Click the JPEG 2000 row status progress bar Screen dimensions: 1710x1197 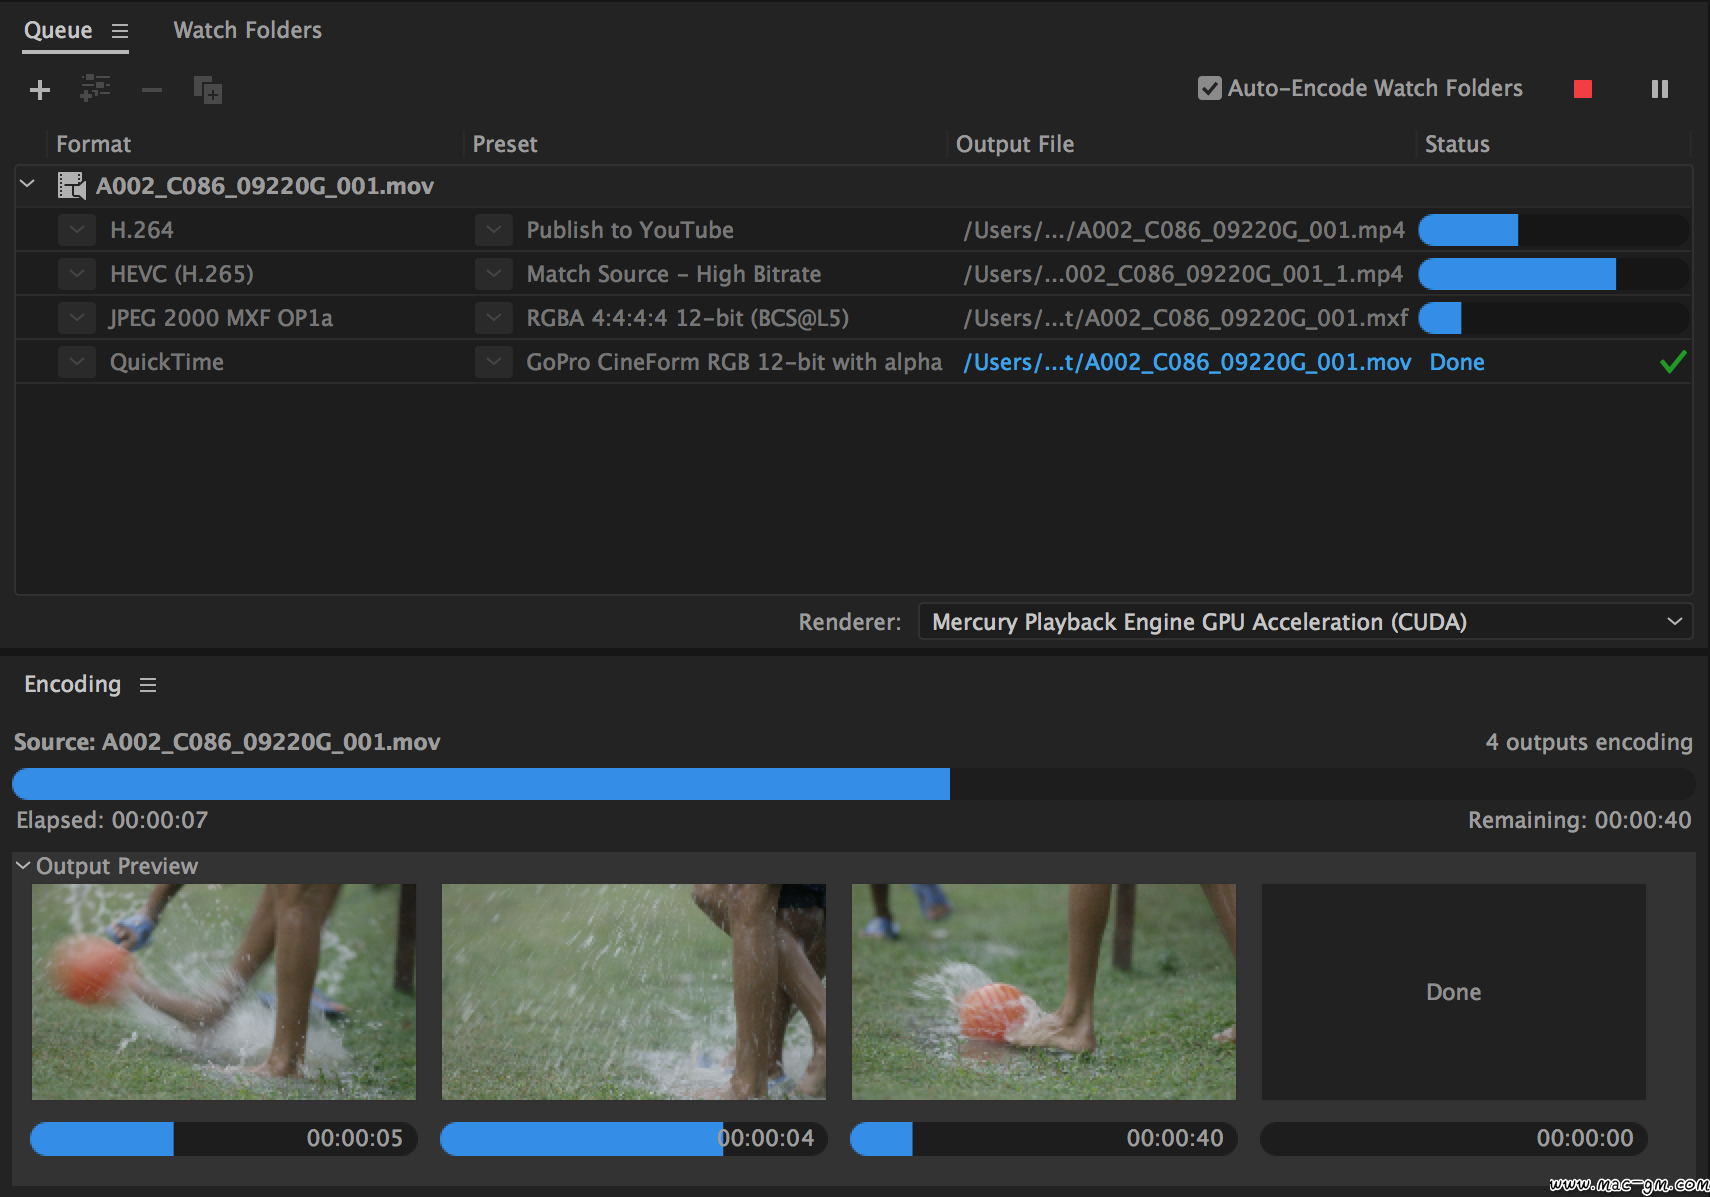[x=1553, y=318]
